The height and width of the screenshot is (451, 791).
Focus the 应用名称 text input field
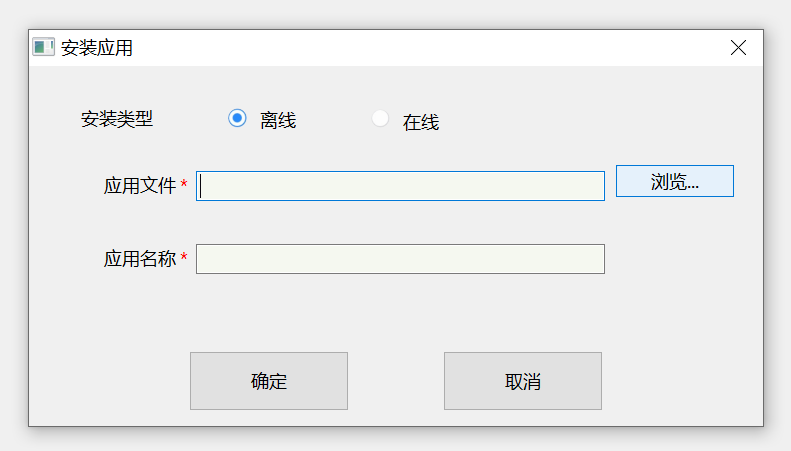400,259
